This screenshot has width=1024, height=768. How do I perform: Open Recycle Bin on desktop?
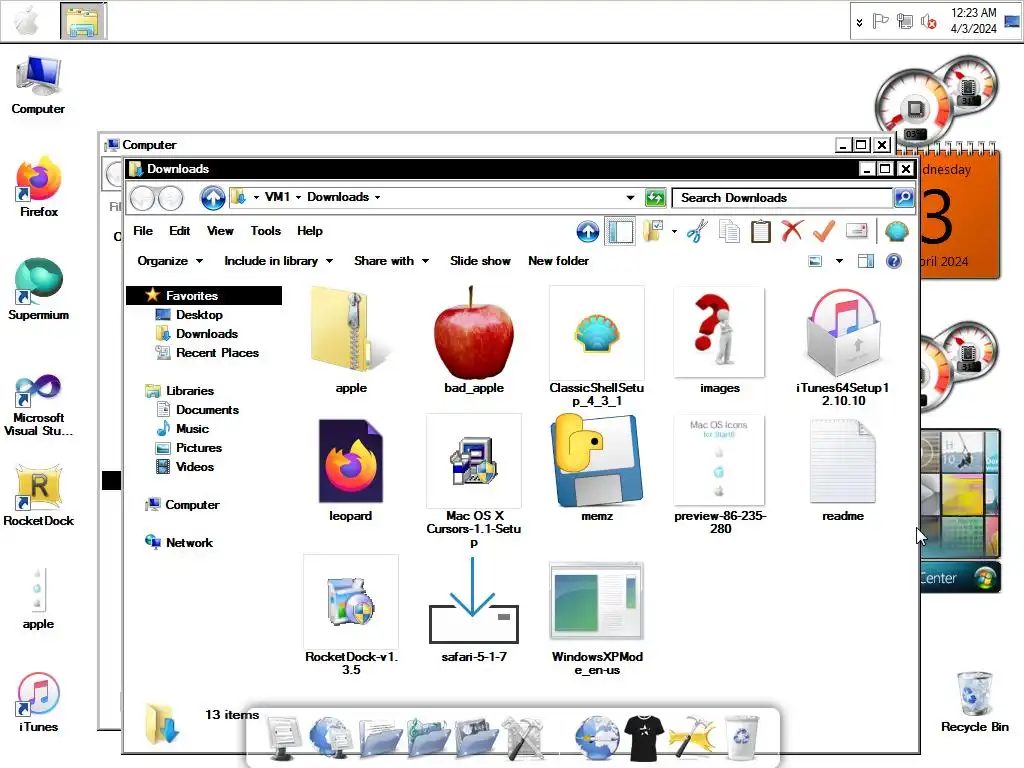[x=974, y=702]
